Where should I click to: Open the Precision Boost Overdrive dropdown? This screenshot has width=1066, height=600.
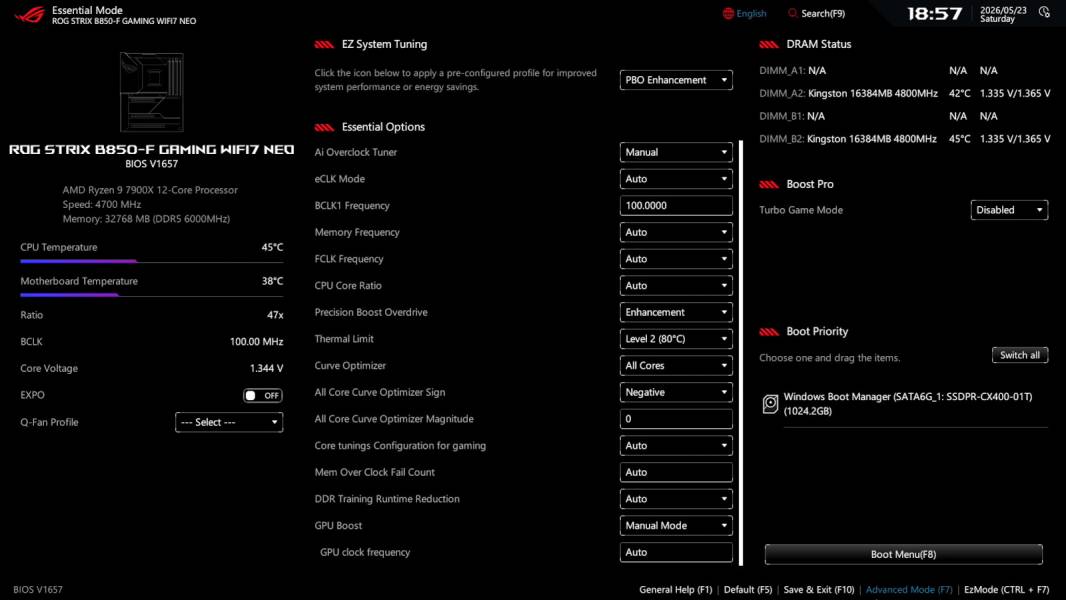click(x=676, y=312)
